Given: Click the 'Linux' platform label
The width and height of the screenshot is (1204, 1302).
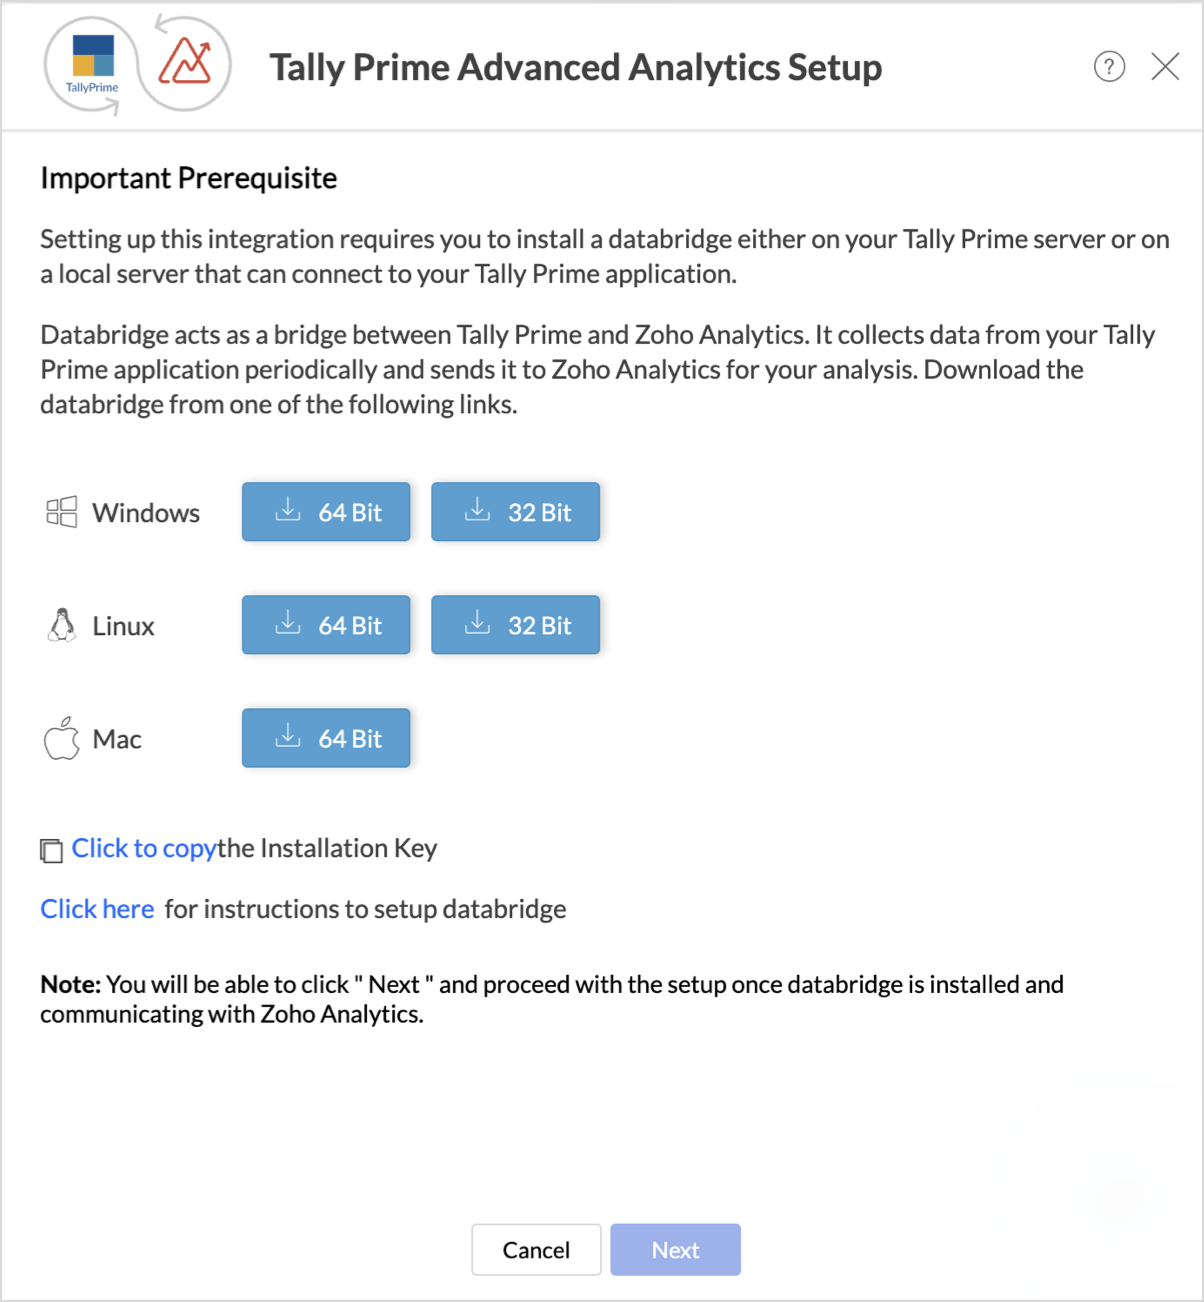Looking at the screenshot, I should pyautogui.click(x=123, y=626).
